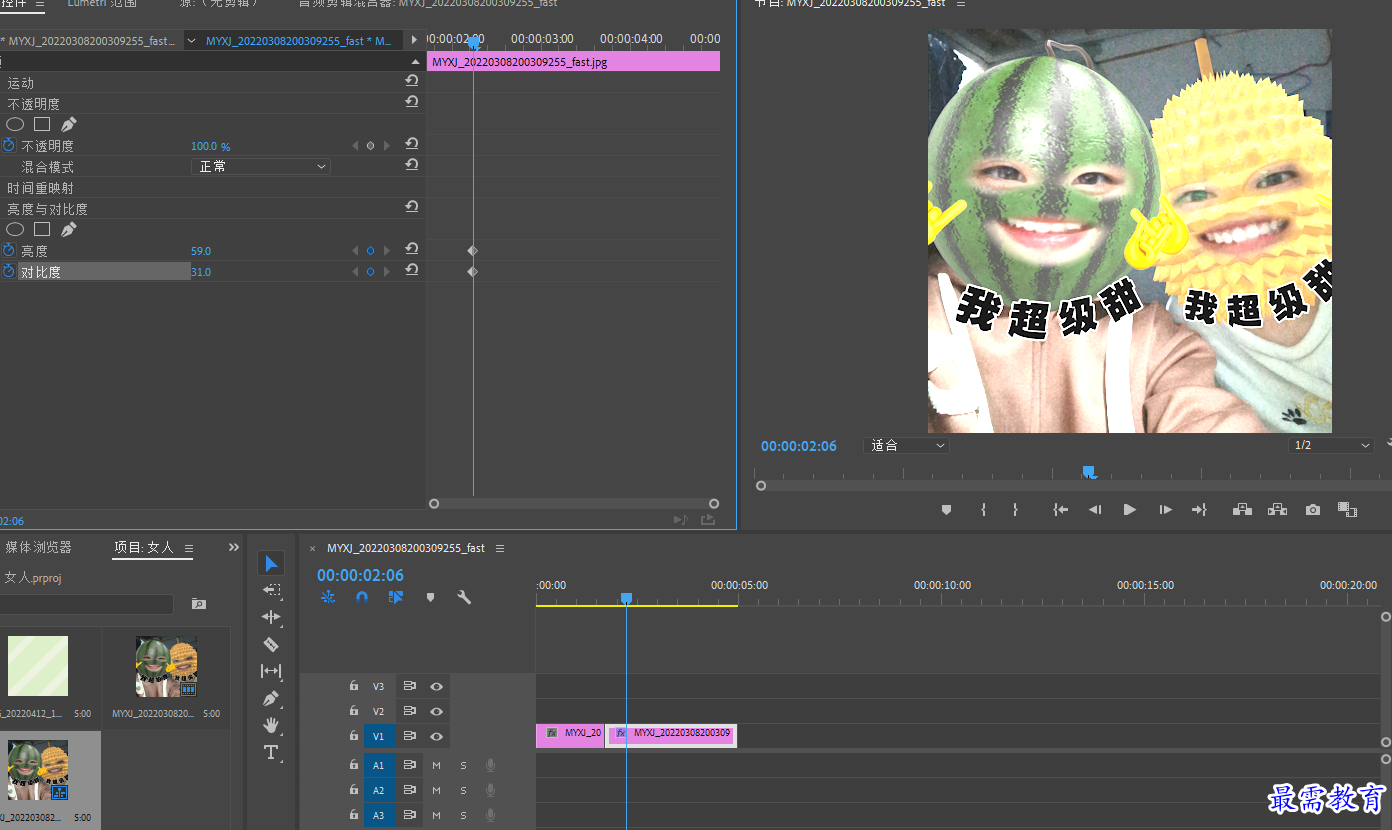Switch to the 媒体浏览器 tab

click(38, 548)
